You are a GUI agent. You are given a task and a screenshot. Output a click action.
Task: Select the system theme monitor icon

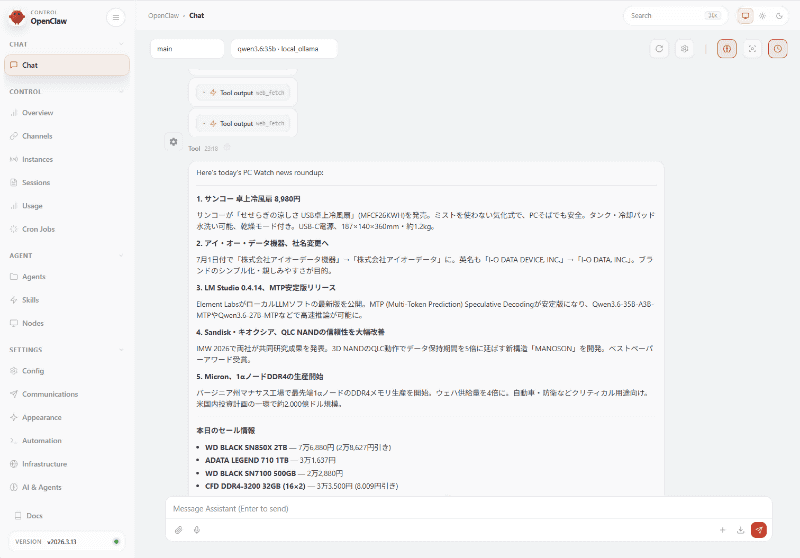[x=745, y=16]
